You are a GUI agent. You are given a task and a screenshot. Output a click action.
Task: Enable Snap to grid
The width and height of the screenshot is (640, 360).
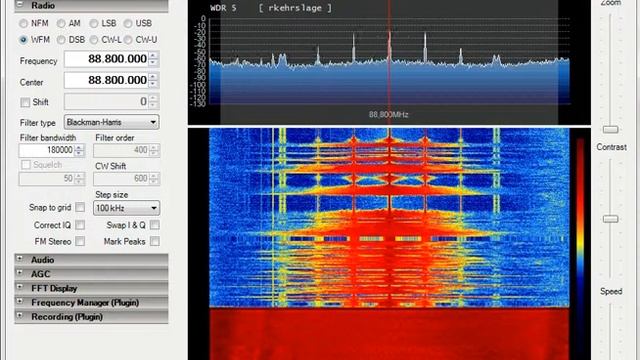point(80,207)
